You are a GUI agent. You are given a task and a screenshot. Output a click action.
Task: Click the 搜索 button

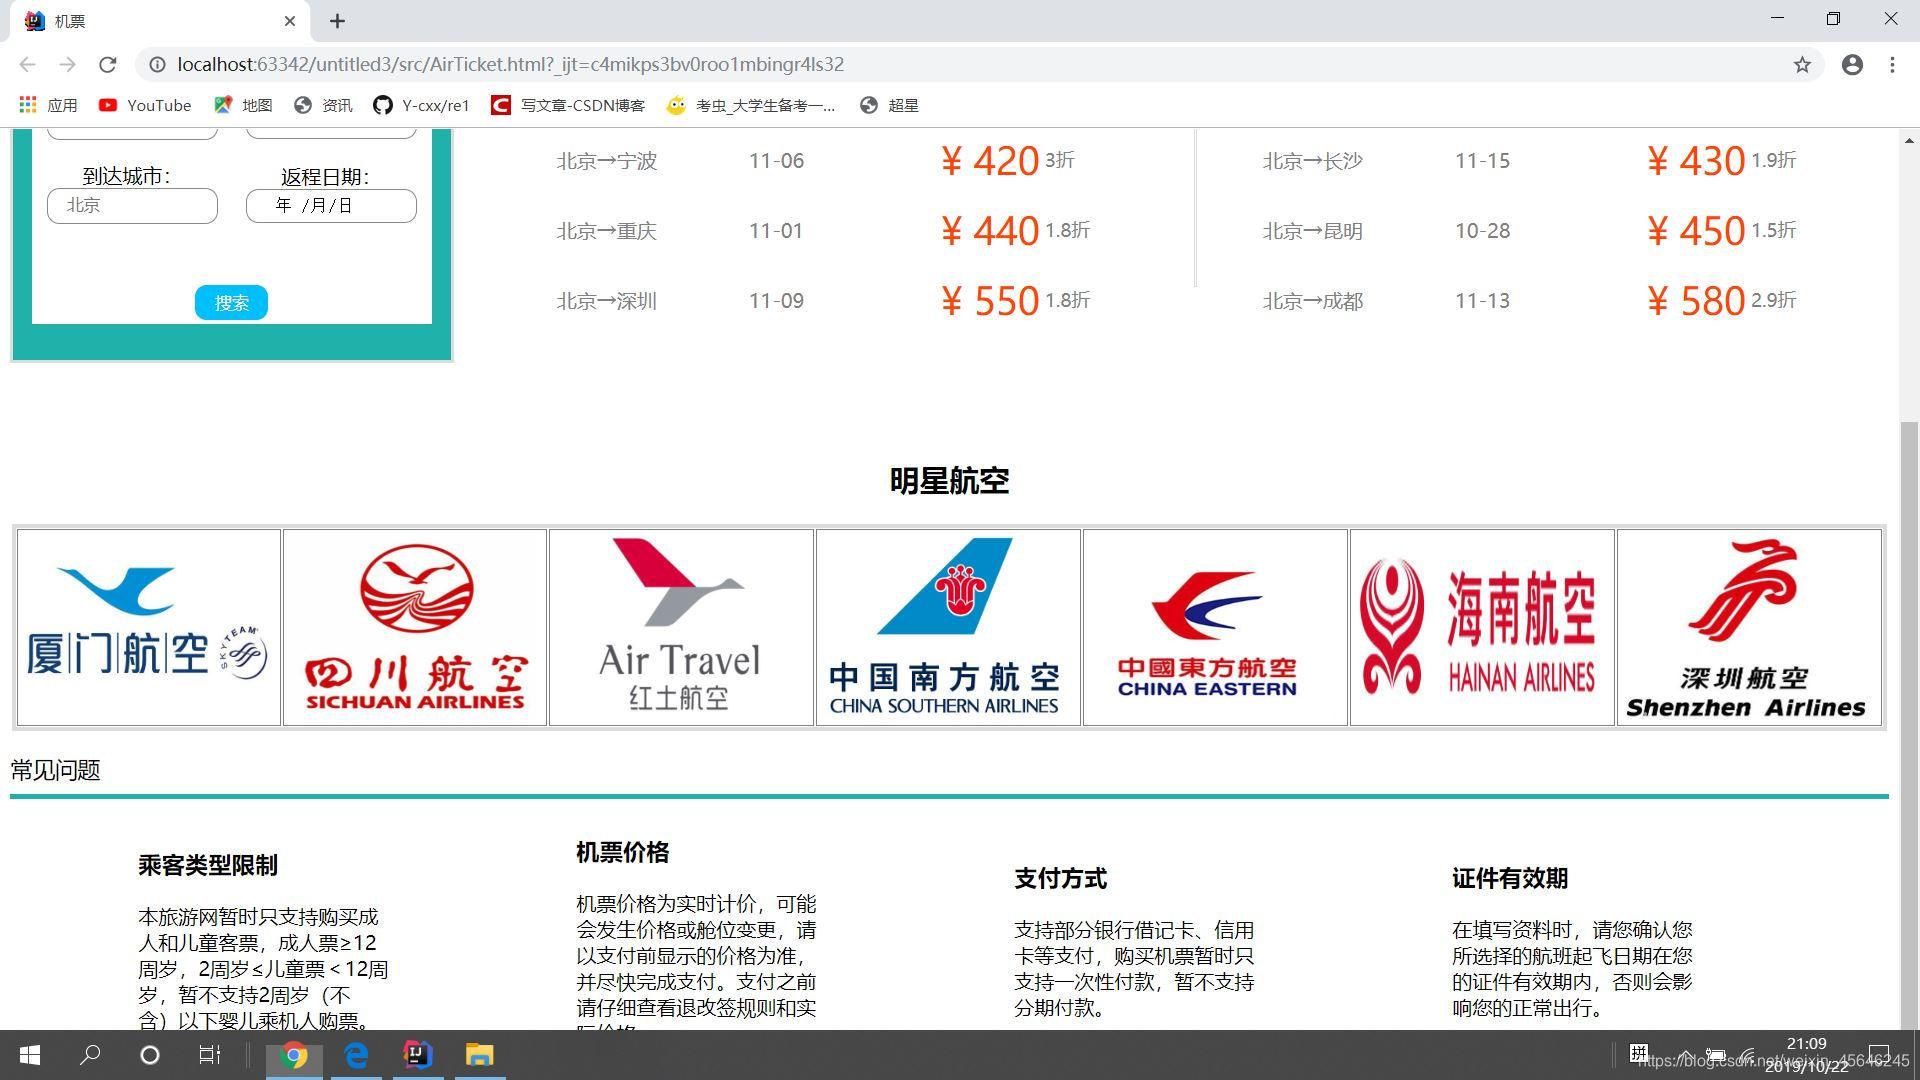(x=231, y=303)
